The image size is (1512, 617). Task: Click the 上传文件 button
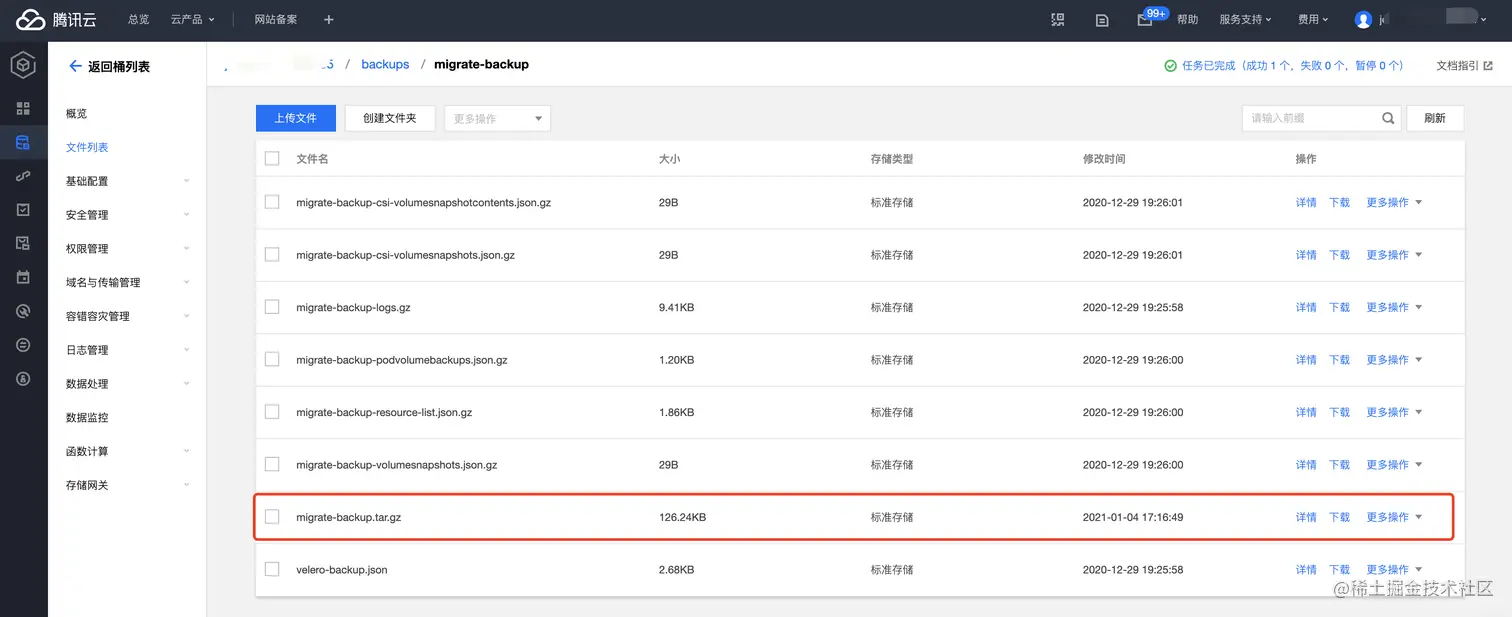tap(296, 118)
